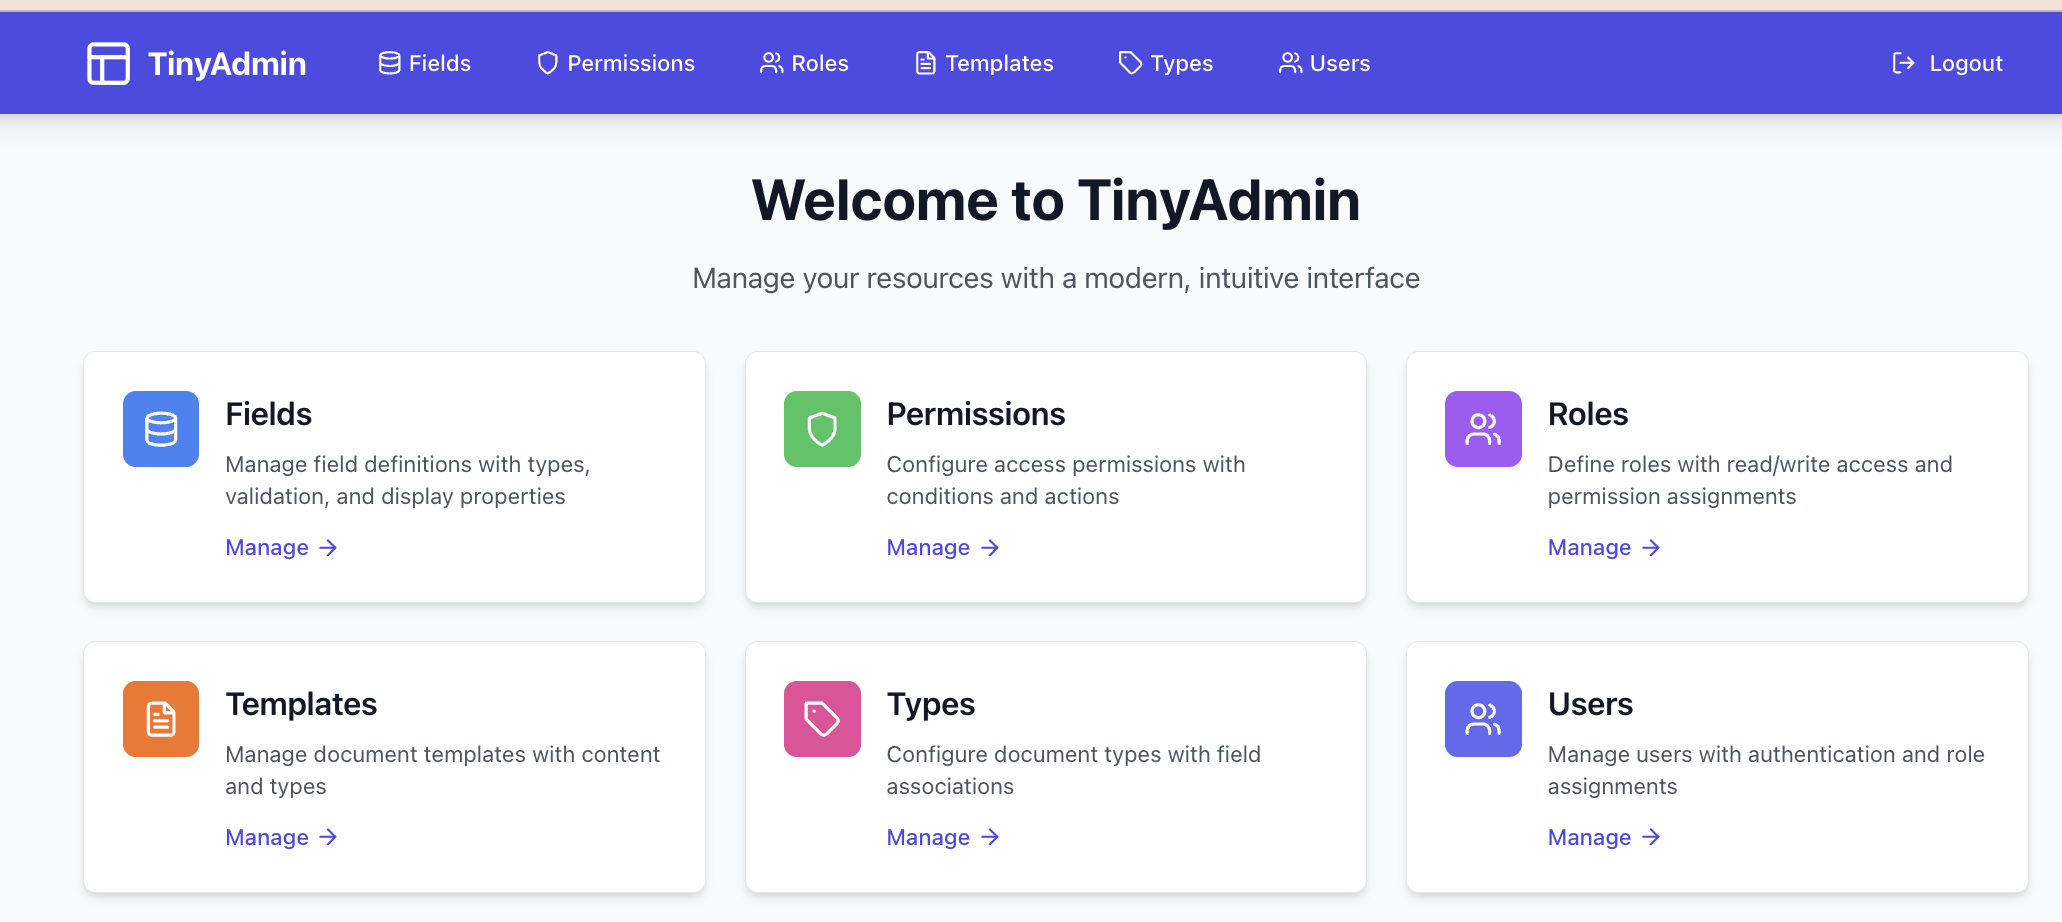Open Fields from the navigation bar
The image size is (2062, 922).
(425, 64)
